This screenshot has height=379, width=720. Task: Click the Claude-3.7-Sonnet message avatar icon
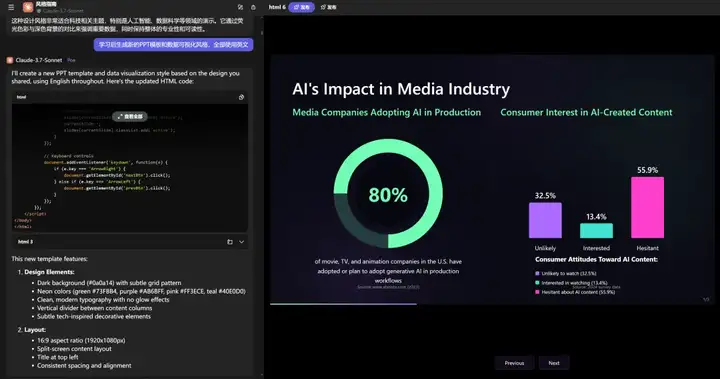[x=10, y=60]
